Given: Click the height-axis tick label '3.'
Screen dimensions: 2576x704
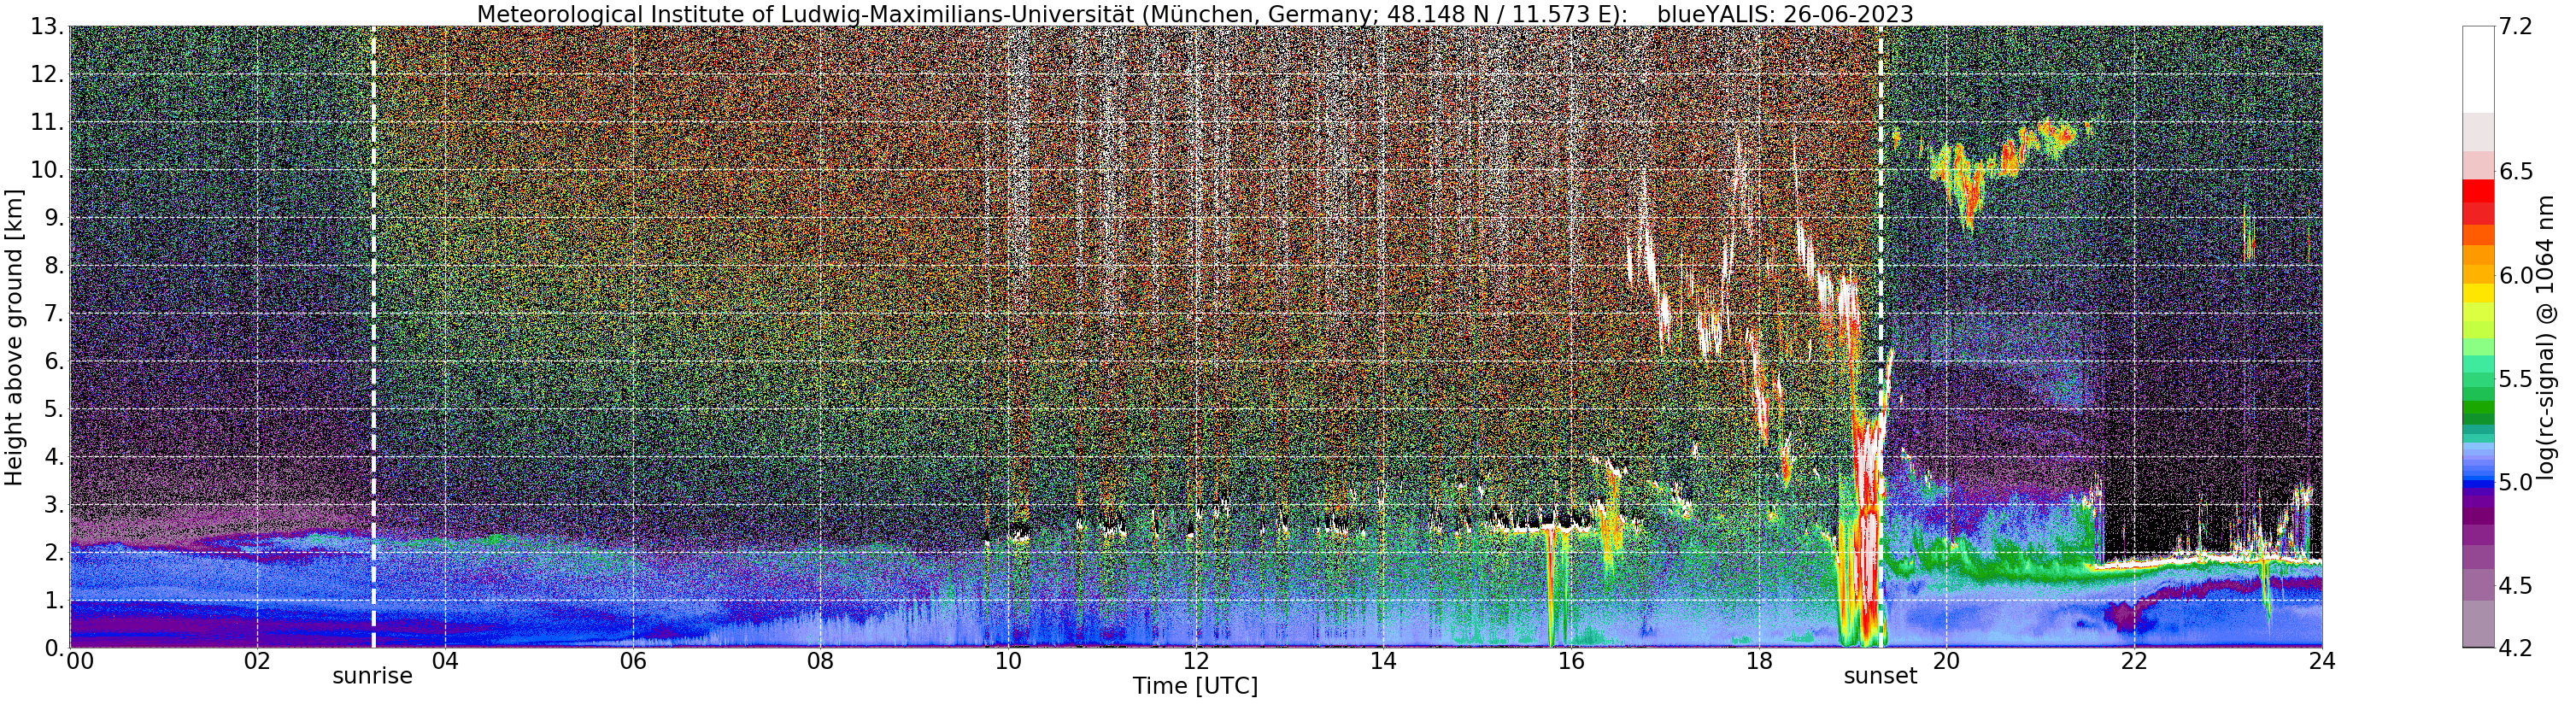Looking at the screenshot, I should [x=53, y=505].
